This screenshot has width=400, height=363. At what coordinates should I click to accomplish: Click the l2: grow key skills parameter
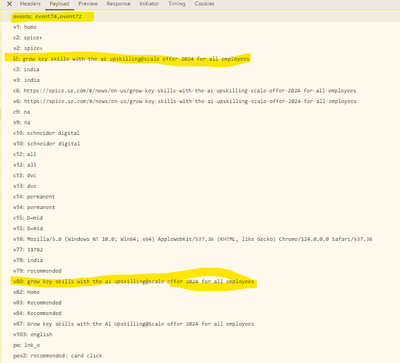pyautogui.click(x=131, y=59)
